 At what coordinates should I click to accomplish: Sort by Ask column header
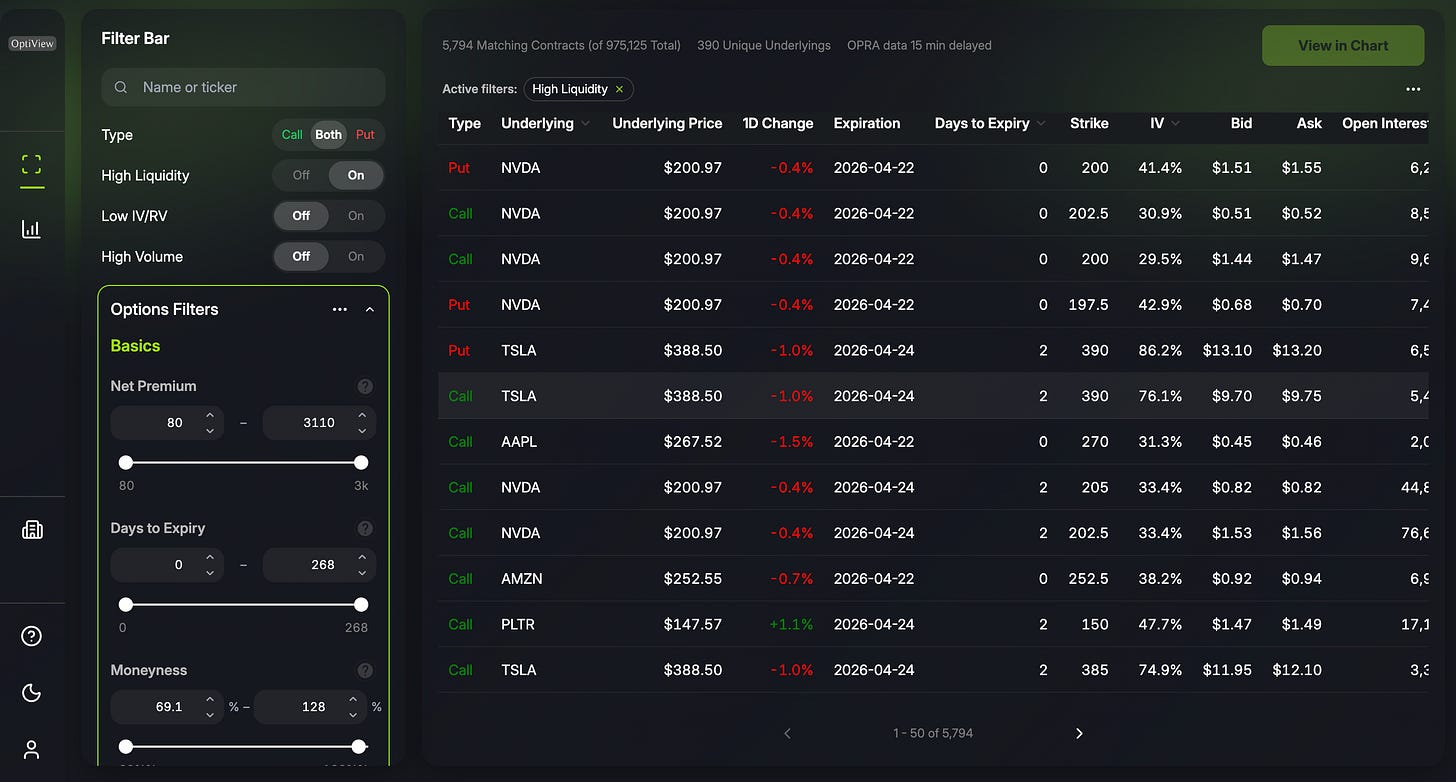tap(1309, 123)
